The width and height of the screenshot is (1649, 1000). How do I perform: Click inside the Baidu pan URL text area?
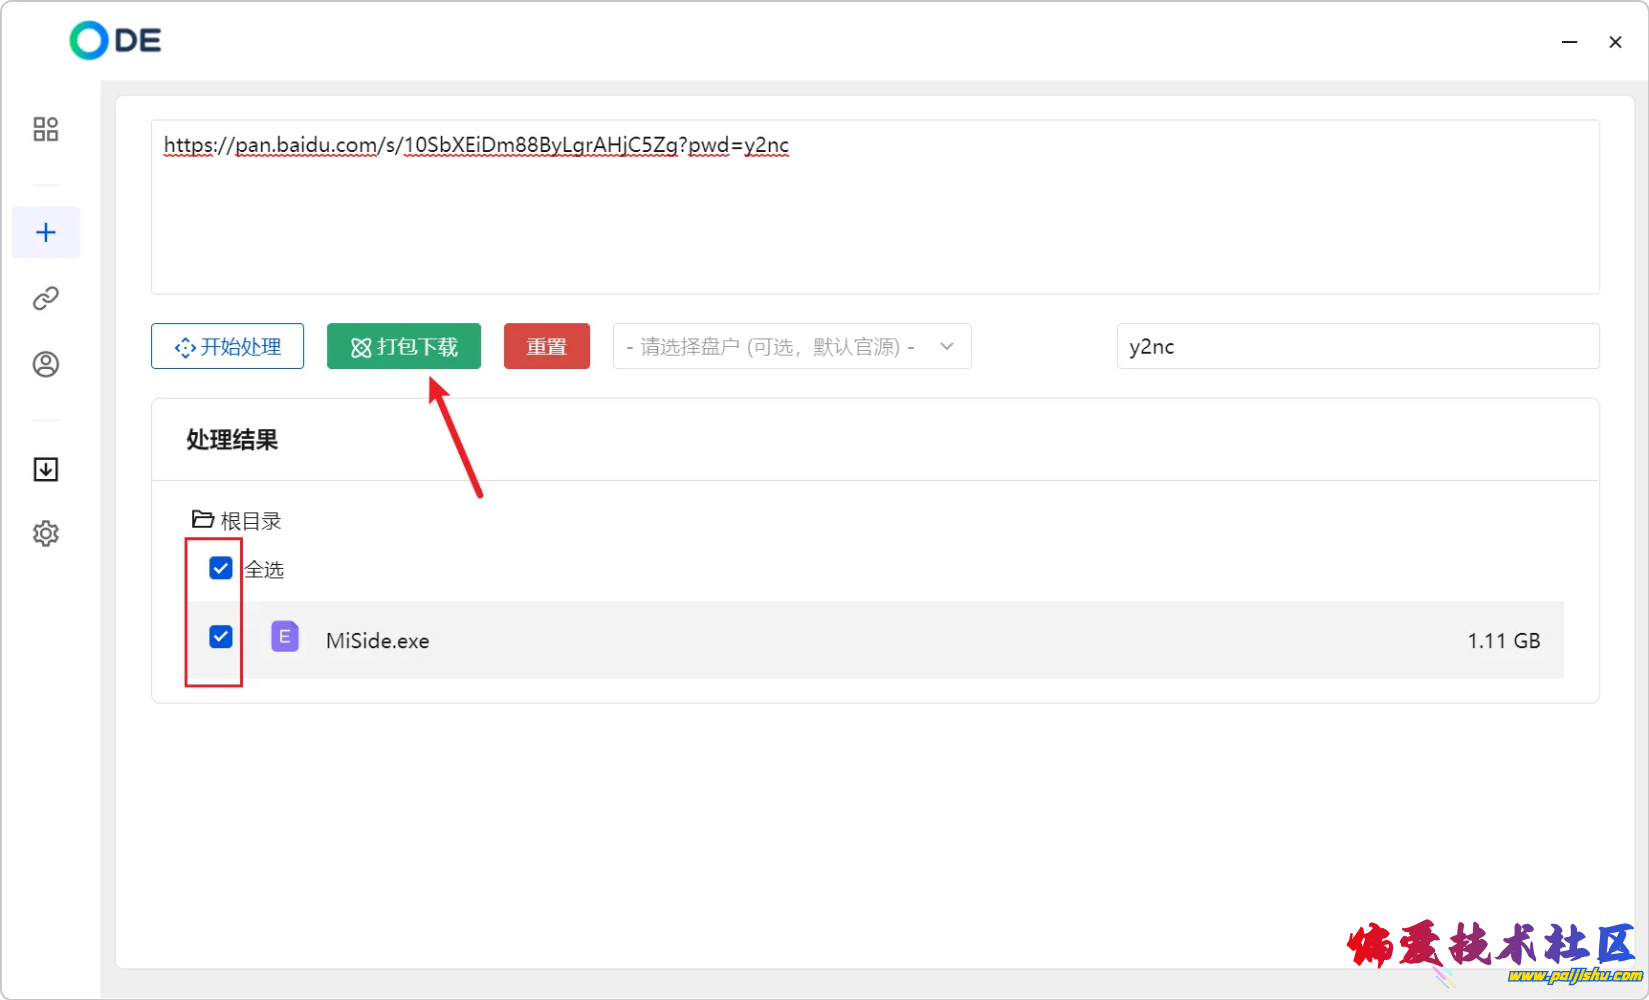[874, 220]
